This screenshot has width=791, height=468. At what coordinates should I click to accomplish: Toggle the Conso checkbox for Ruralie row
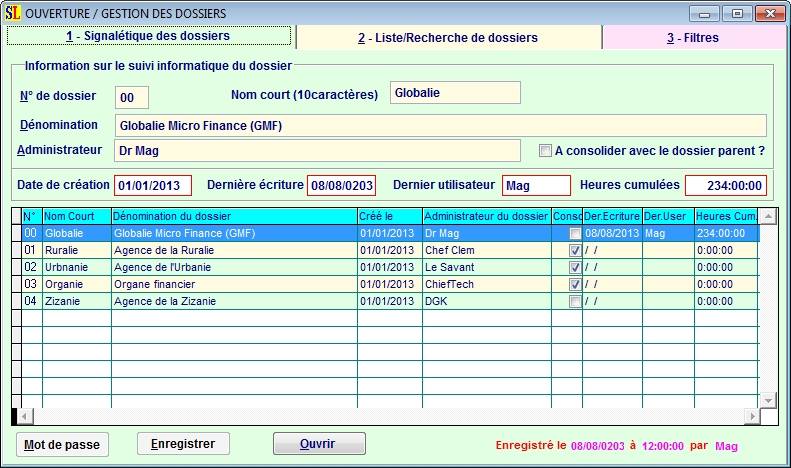[574, 250]
